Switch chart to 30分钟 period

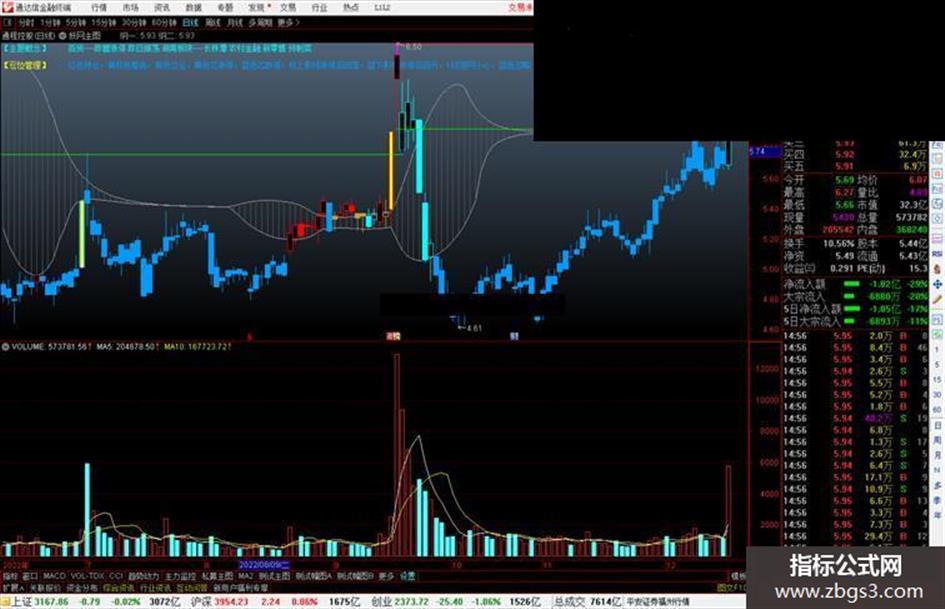click(x=134, y=22)
